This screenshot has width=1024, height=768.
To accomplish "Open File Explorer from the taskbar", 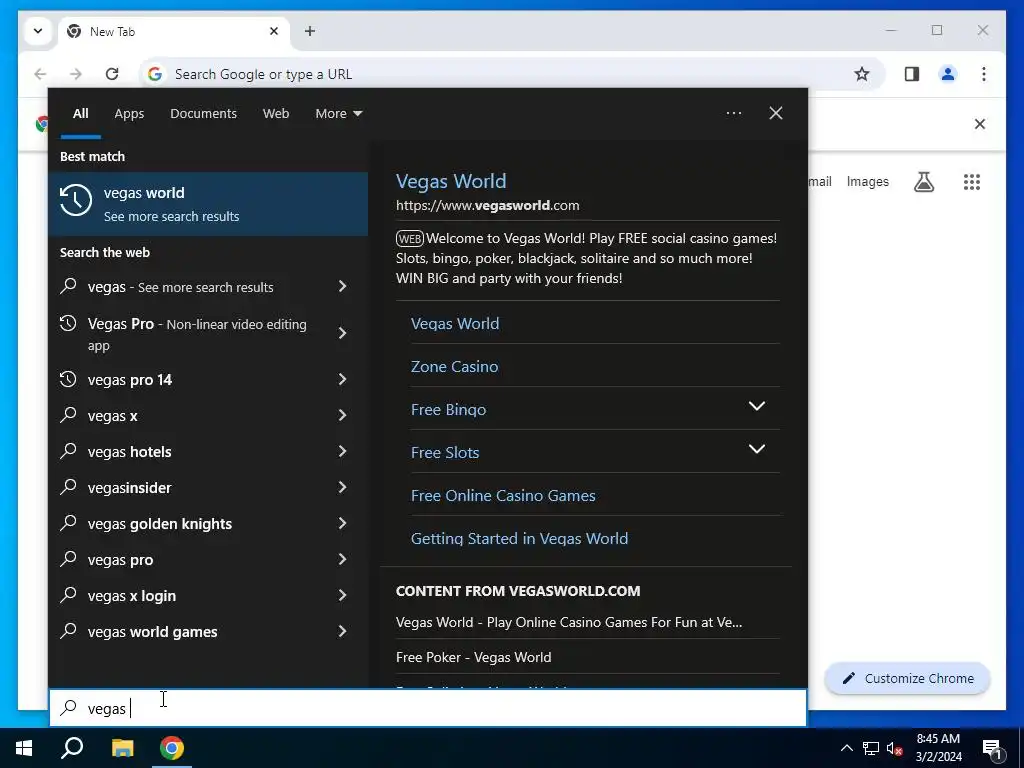I will tap(122, 748).
